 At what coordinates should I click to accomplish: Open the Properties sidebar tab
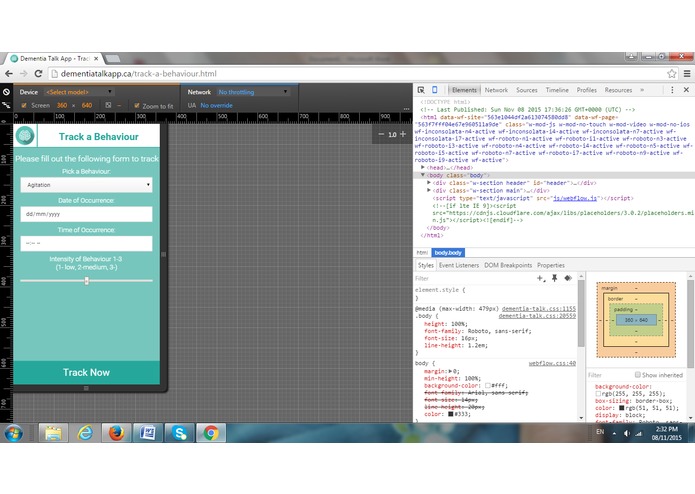pos(551,265)
